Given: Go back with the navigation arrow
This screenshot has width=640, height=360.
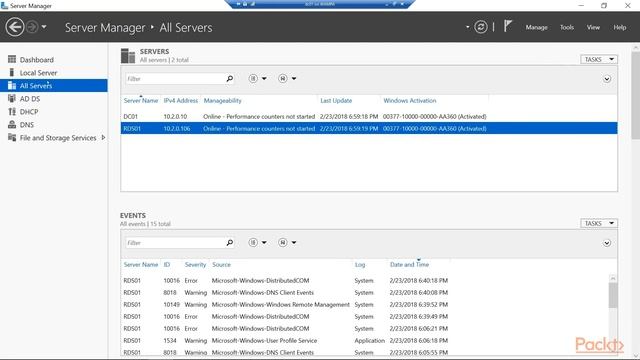Looking at the screenshot, I should tap(15, 27).
